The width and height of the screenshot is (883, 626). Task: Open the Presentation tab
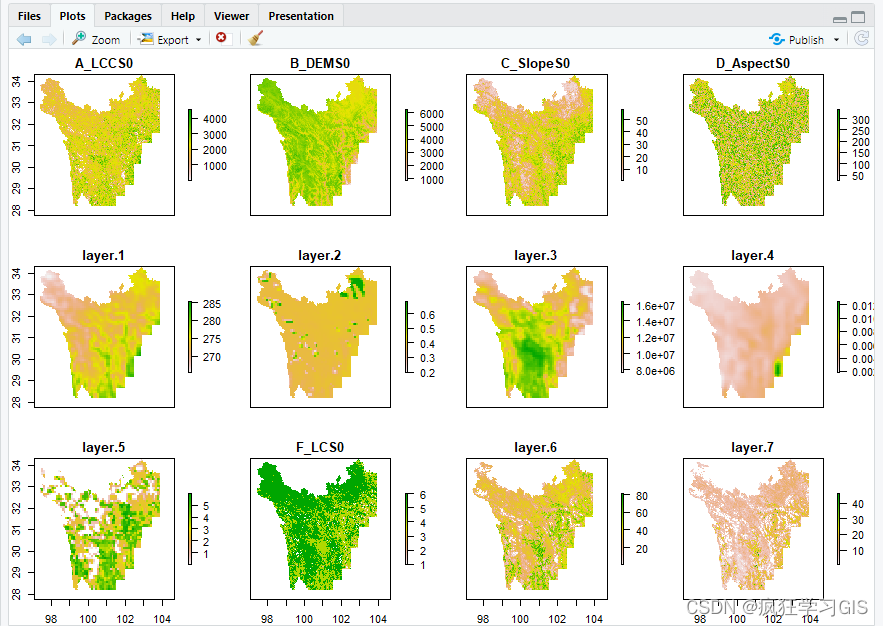(x=301, y=16)
